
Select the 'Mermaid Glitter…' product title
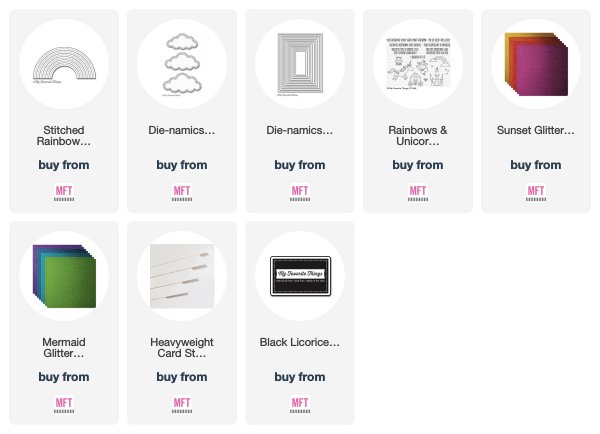pyautogui.click(x=64, y=348)
